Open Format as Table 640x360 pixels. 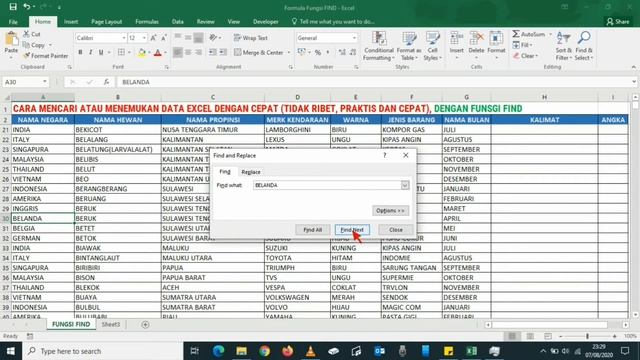tap(409, 46)
